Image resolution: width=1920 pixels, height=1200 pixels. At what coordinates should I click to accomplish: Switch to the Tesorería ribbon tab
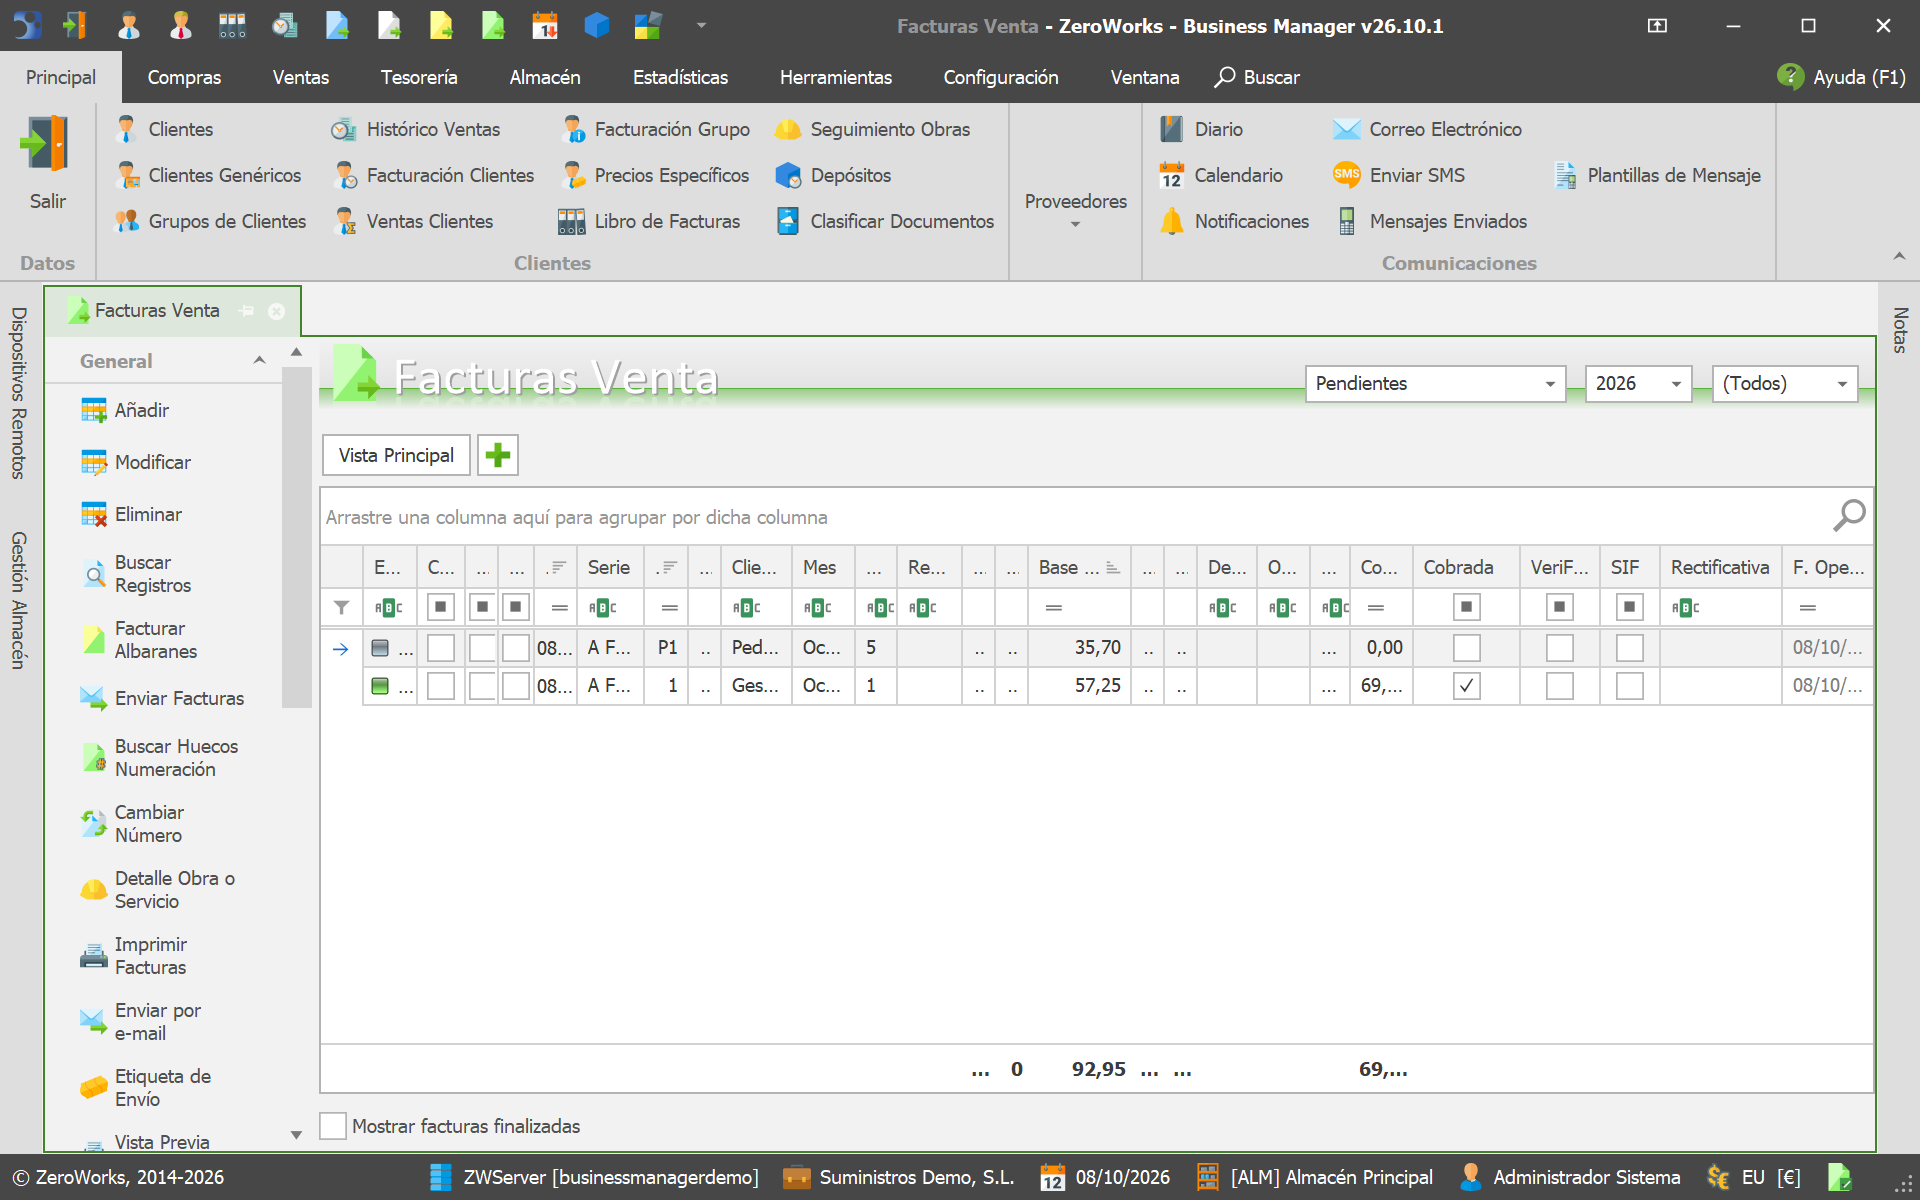click(419, 77)
